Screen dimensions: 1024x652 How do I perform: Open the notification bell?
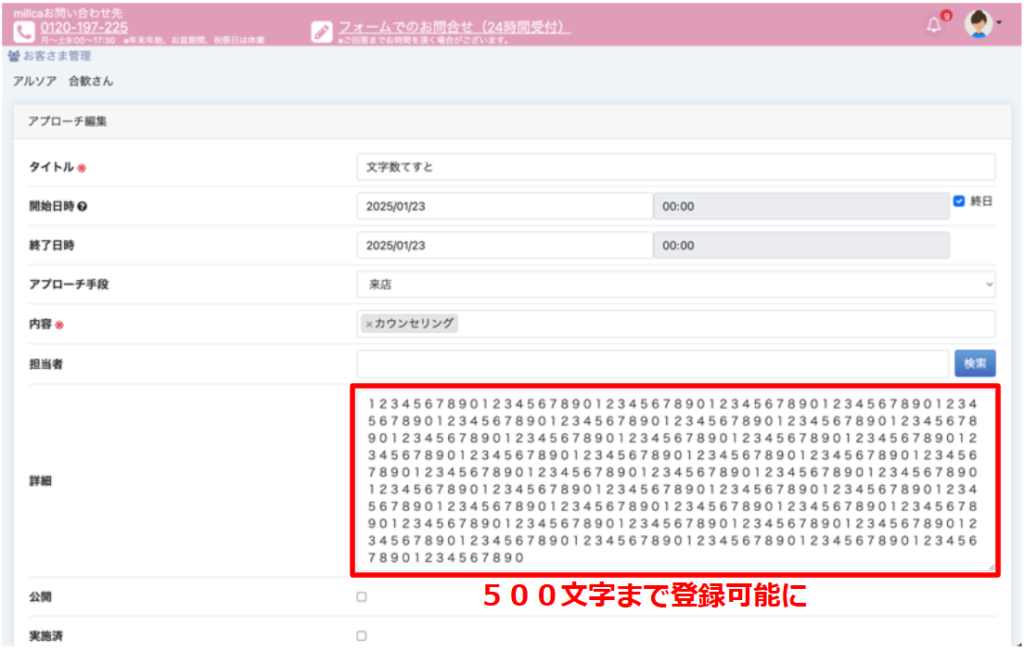point(934,26)
